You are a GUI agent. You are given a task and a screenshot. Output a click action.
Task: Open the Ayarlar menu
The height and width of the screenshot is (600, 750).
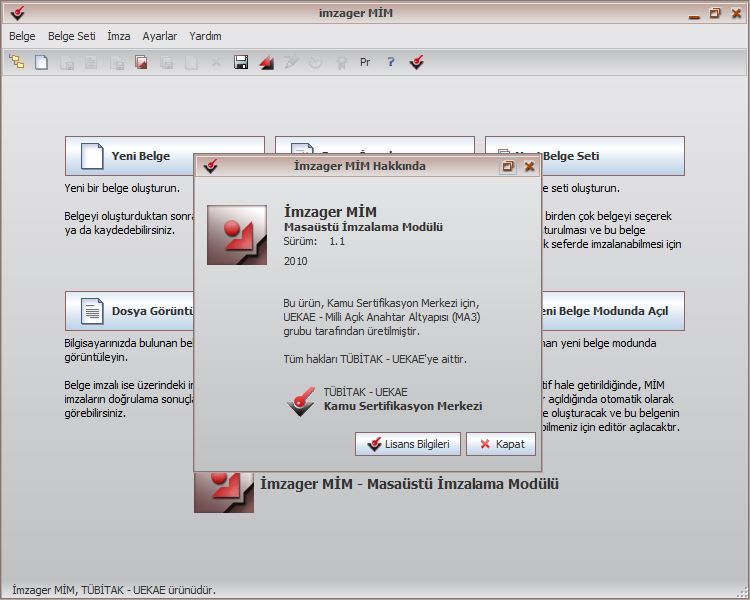tap(160, 36)
